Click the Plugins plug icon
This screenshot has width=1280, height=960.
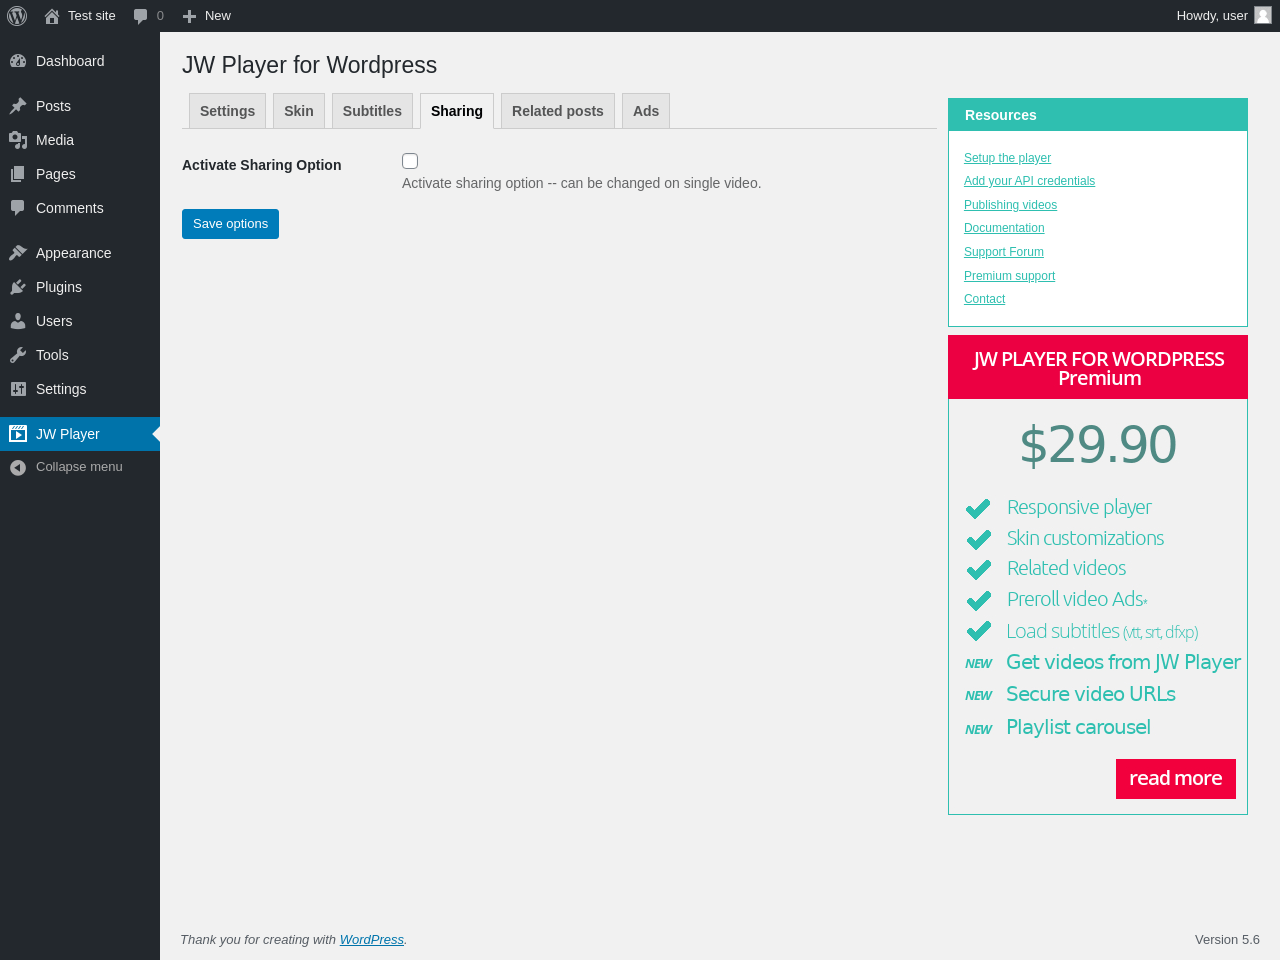click(x=18, y=287)
